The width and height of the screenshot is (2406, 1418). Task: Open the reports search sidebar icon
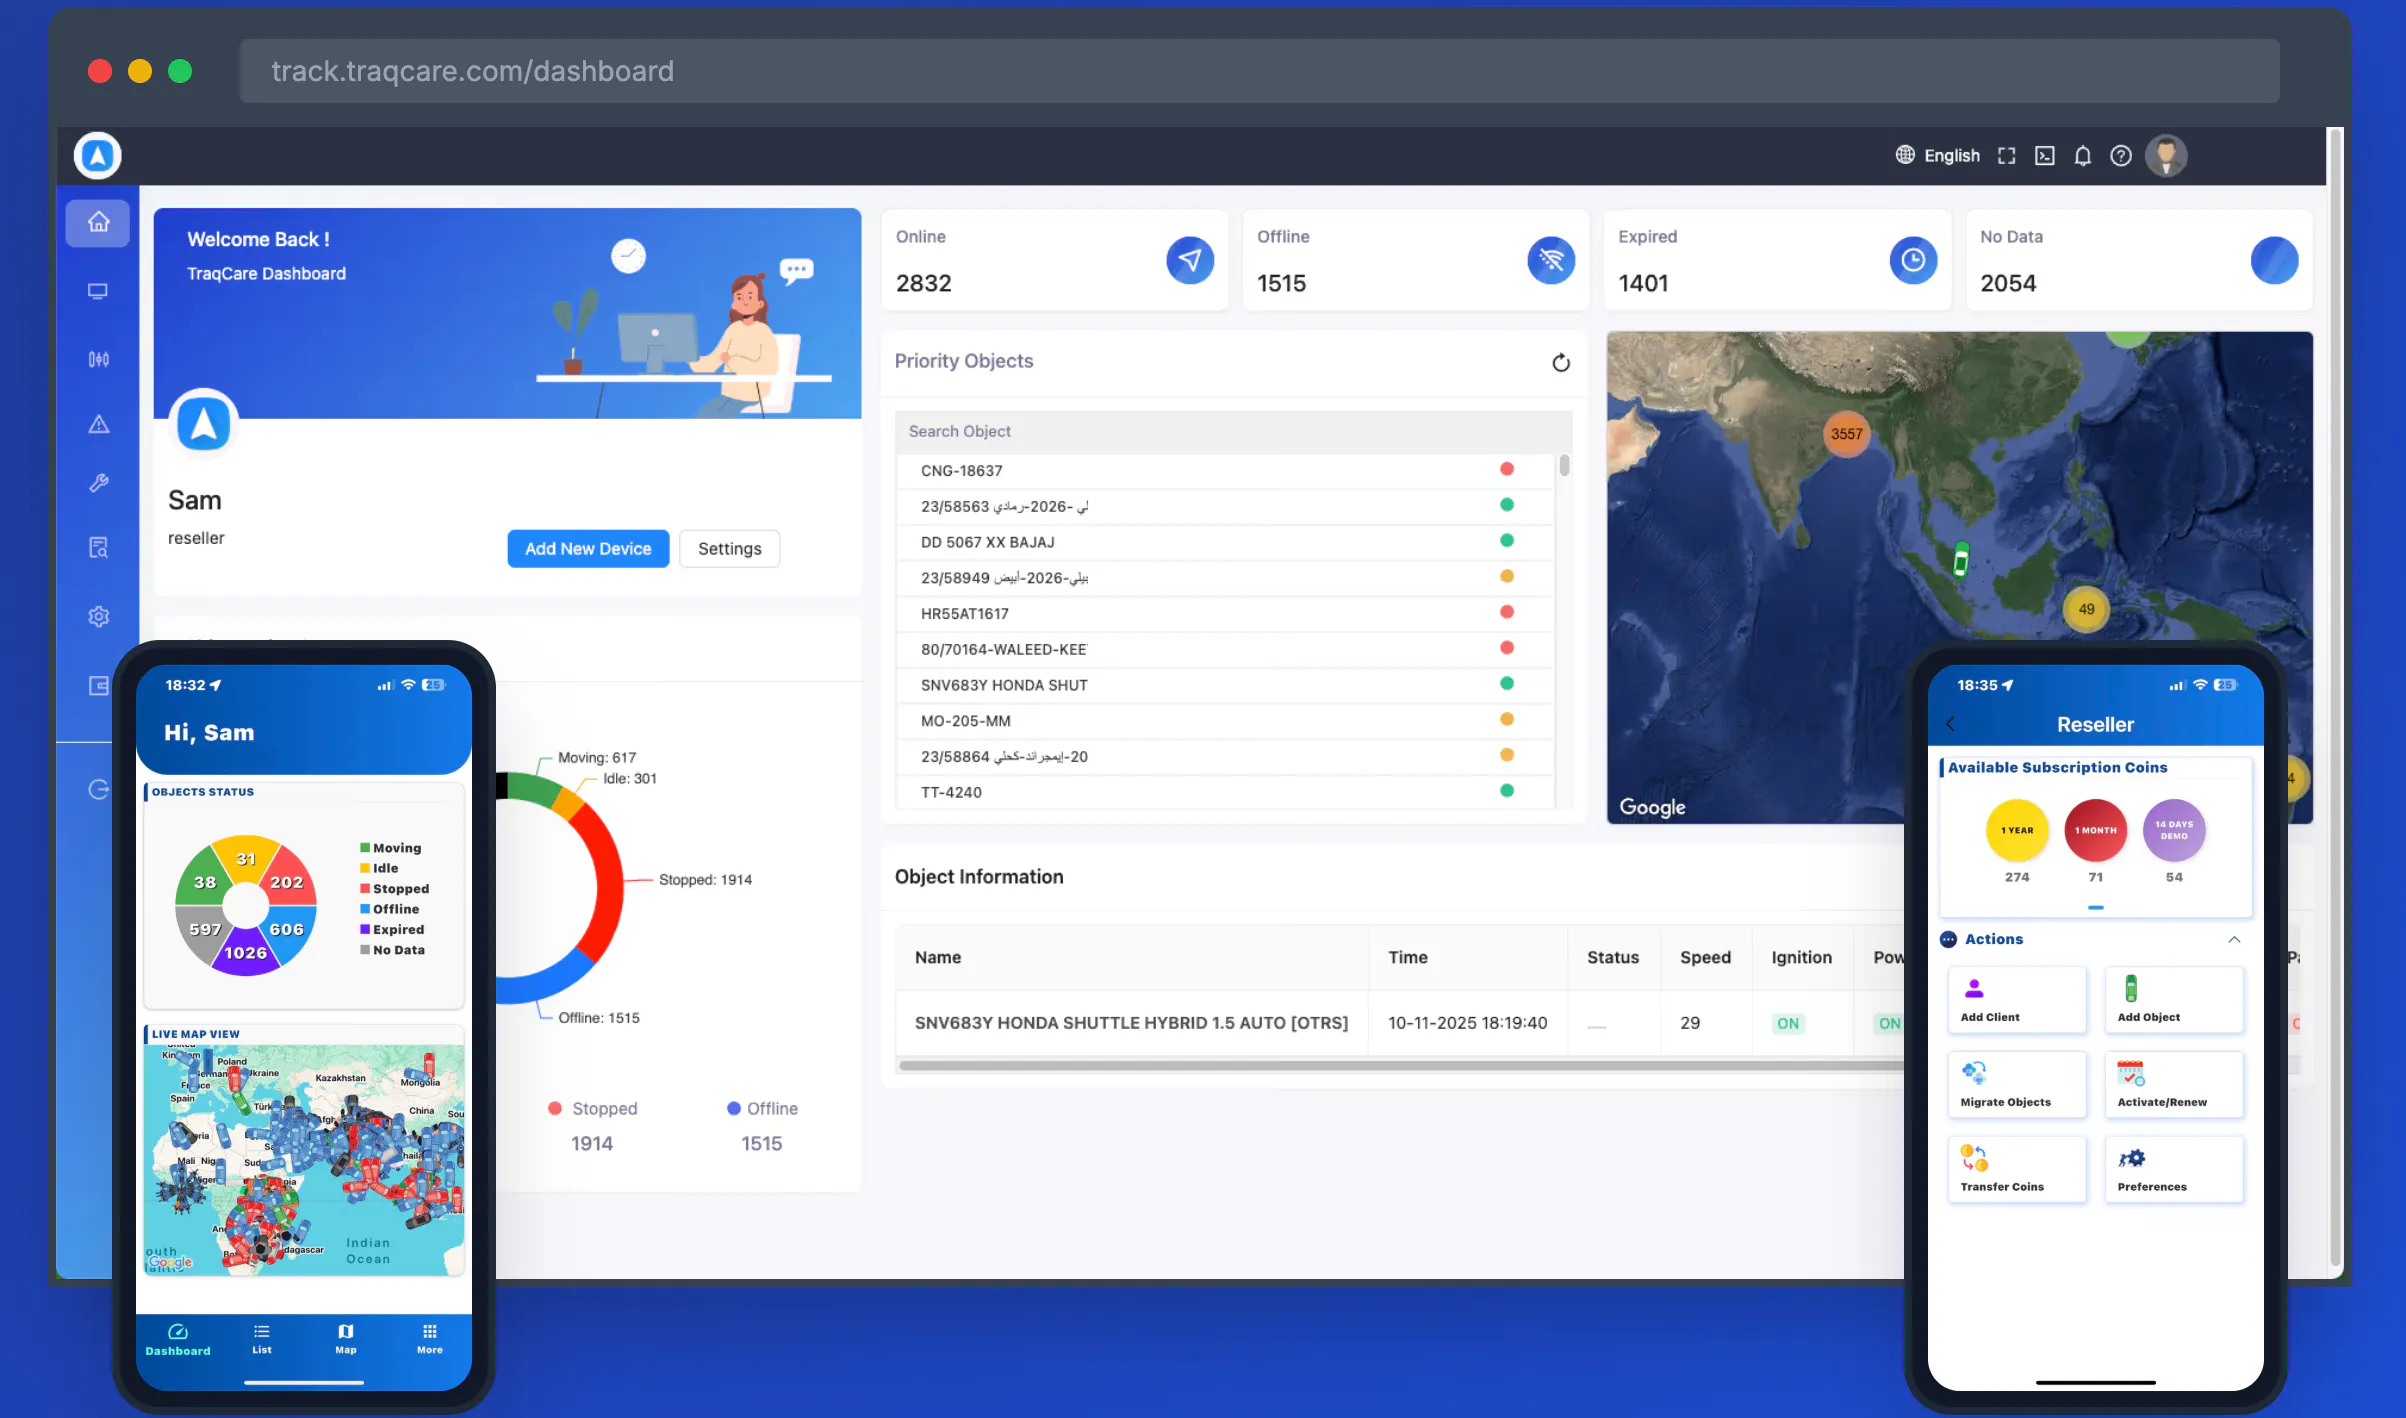coord(98,548)
